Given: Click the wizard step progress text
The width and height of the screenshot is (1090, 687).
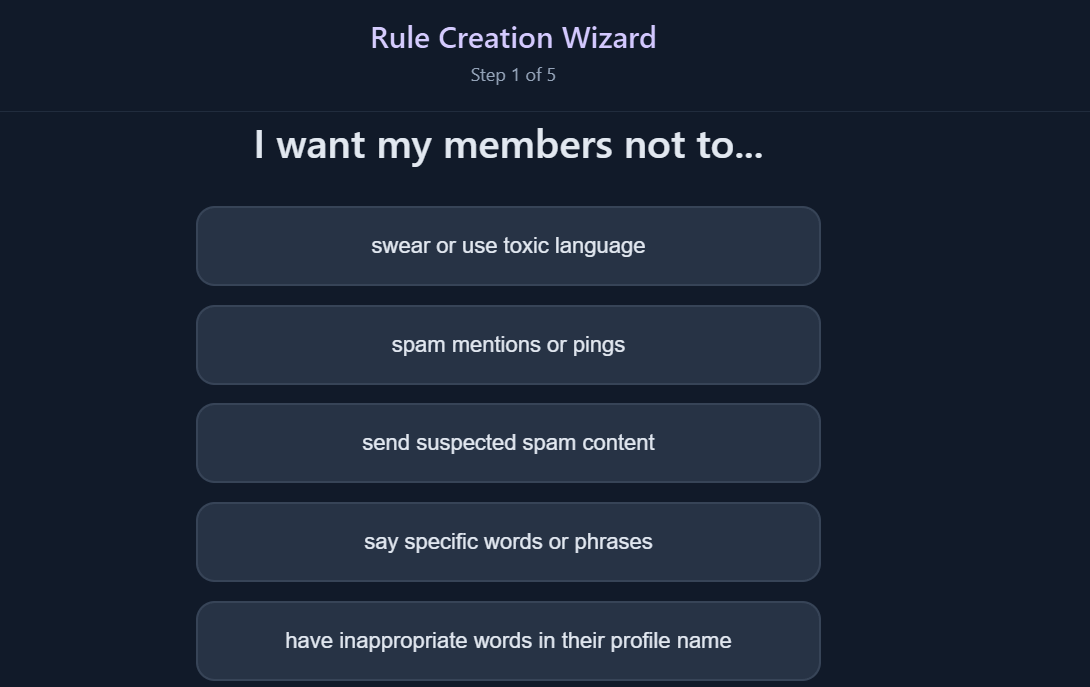Looking at the screenshot, I should coord(513,75).
